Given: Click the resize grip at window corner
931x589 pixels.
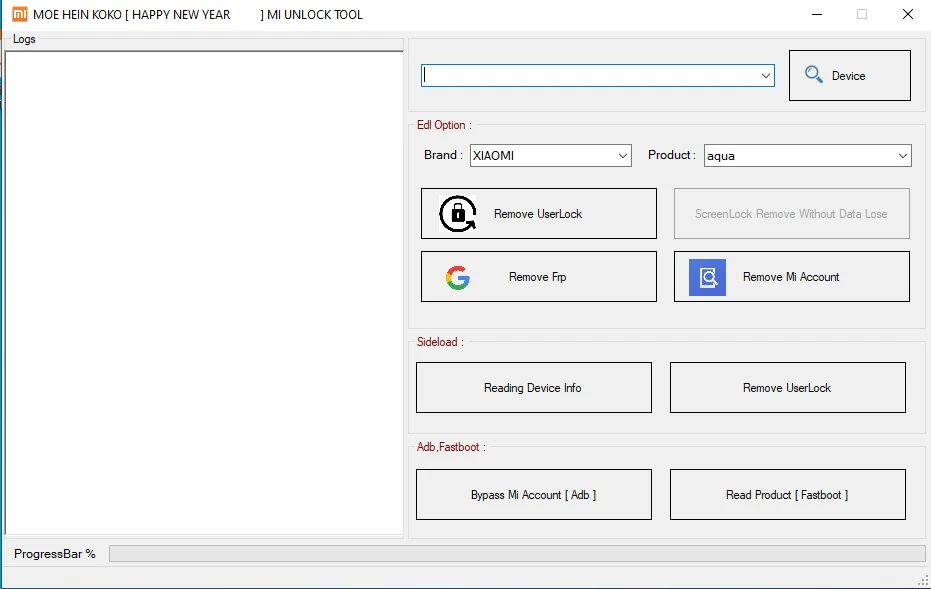Looking at the screenshot, I should click(924, 581).
